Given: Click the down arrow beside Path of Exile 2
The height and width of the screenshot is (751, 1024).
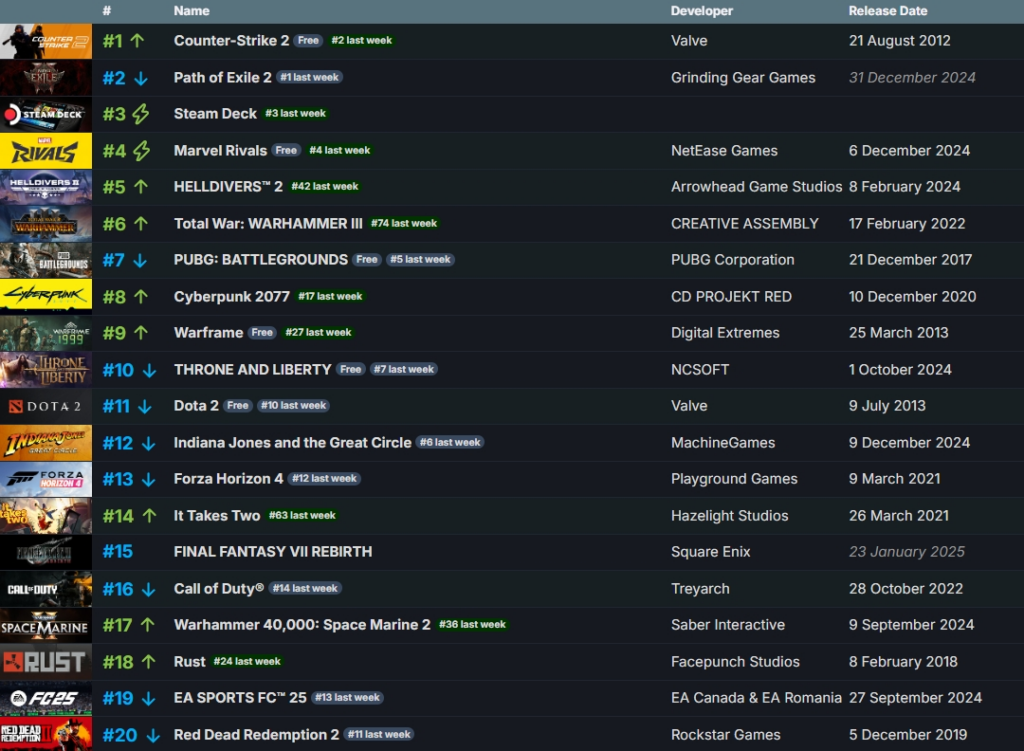Looking at the screenshot, I should (x=142, y=77).
